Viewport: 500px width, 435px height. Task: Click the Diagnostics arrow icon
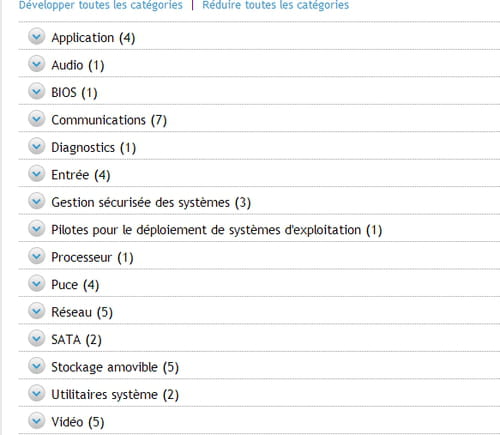tap(36, 146)
